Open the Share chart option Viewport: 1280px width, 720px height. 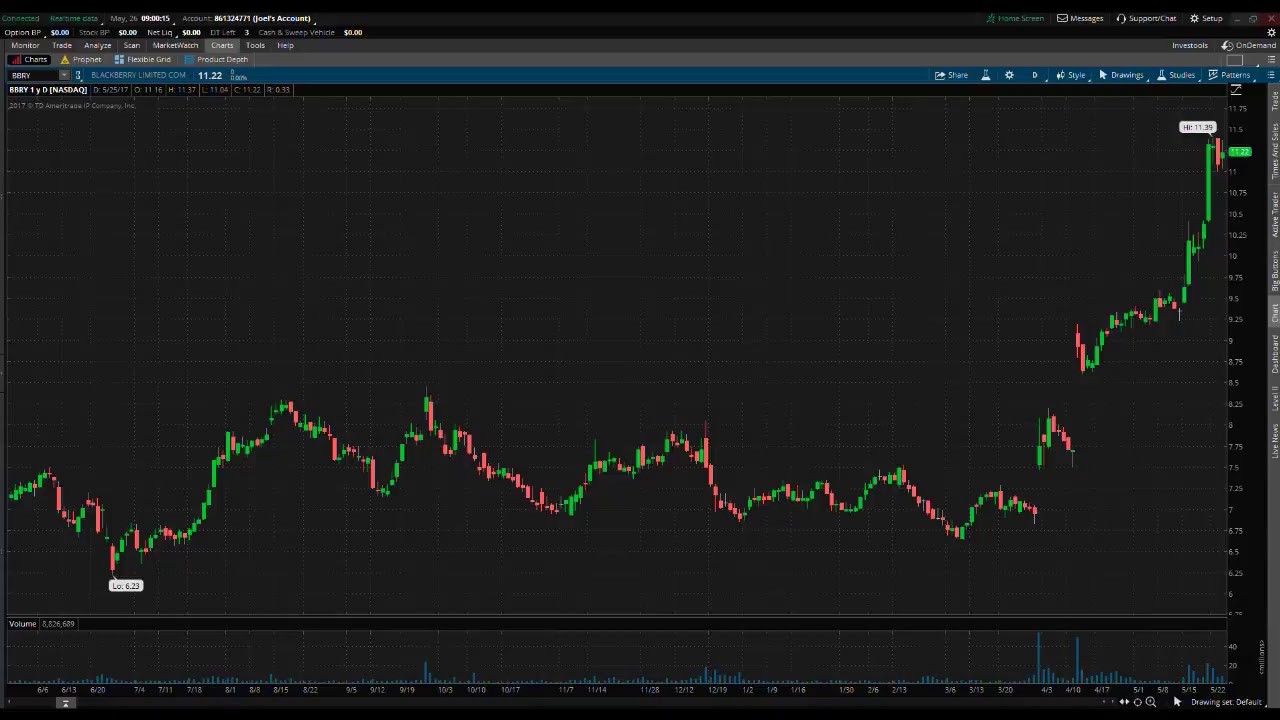[951, 75]
